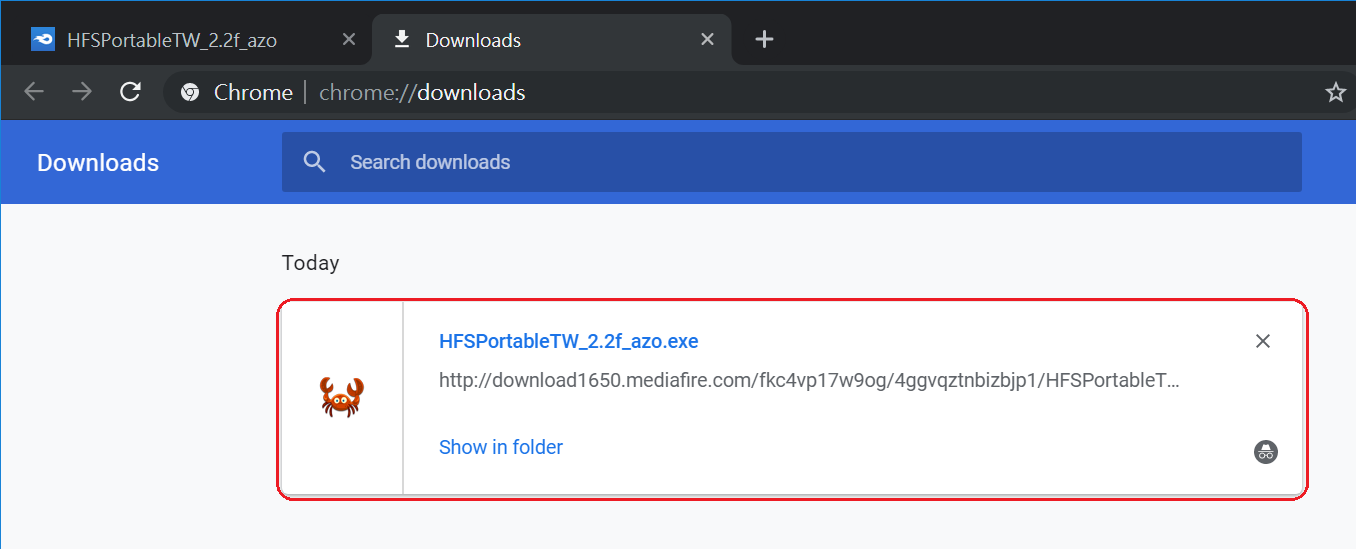The image size is (1356, 549).
Task: Bookmark this page with the star icon
Action: [1335, 93]
